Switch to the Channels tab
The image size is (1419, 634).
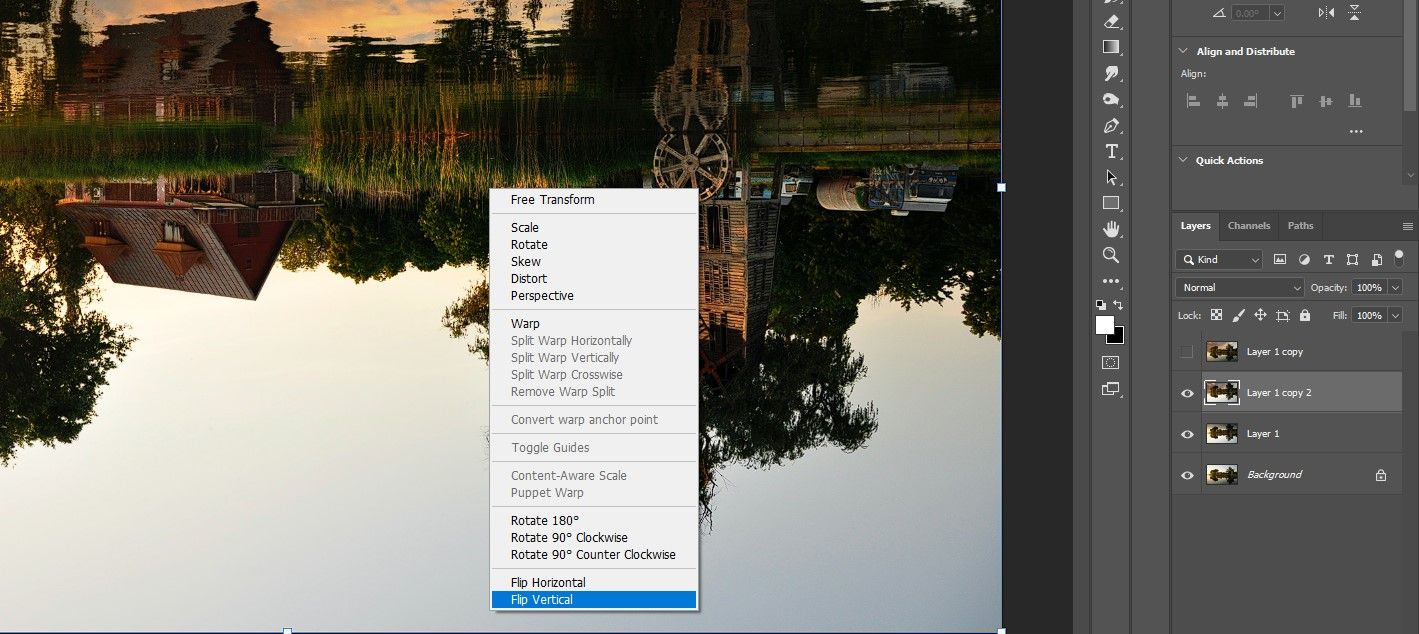pyautogui.click(x=1249, y=226)
